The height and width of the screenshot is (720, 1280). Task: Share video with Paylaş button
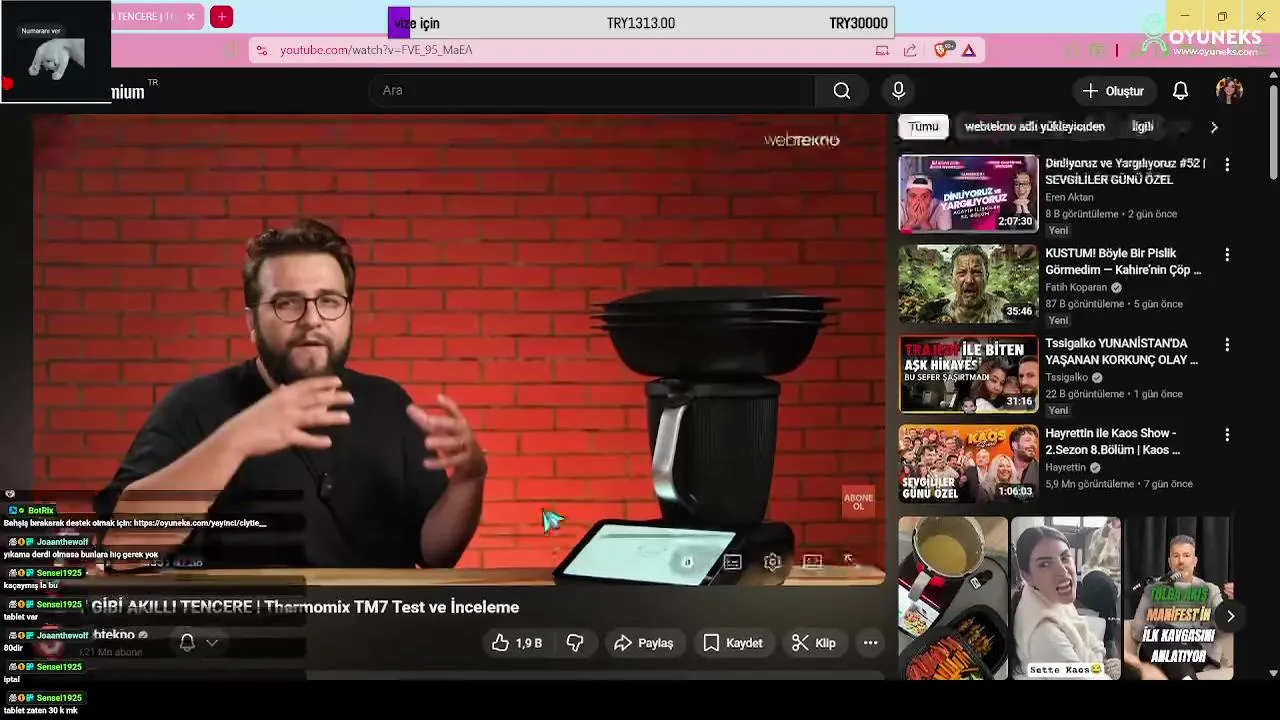[644, 643]
